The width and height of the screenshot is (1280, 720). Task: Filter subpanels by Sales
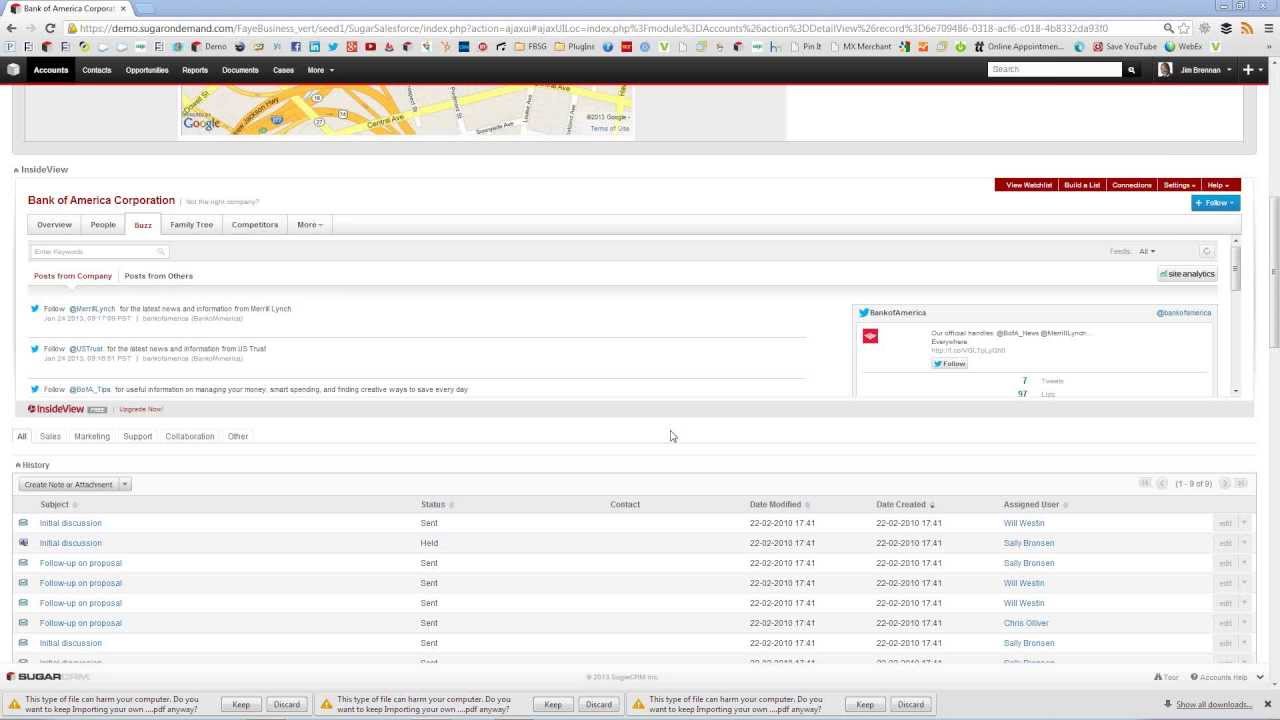coord(50,436)
